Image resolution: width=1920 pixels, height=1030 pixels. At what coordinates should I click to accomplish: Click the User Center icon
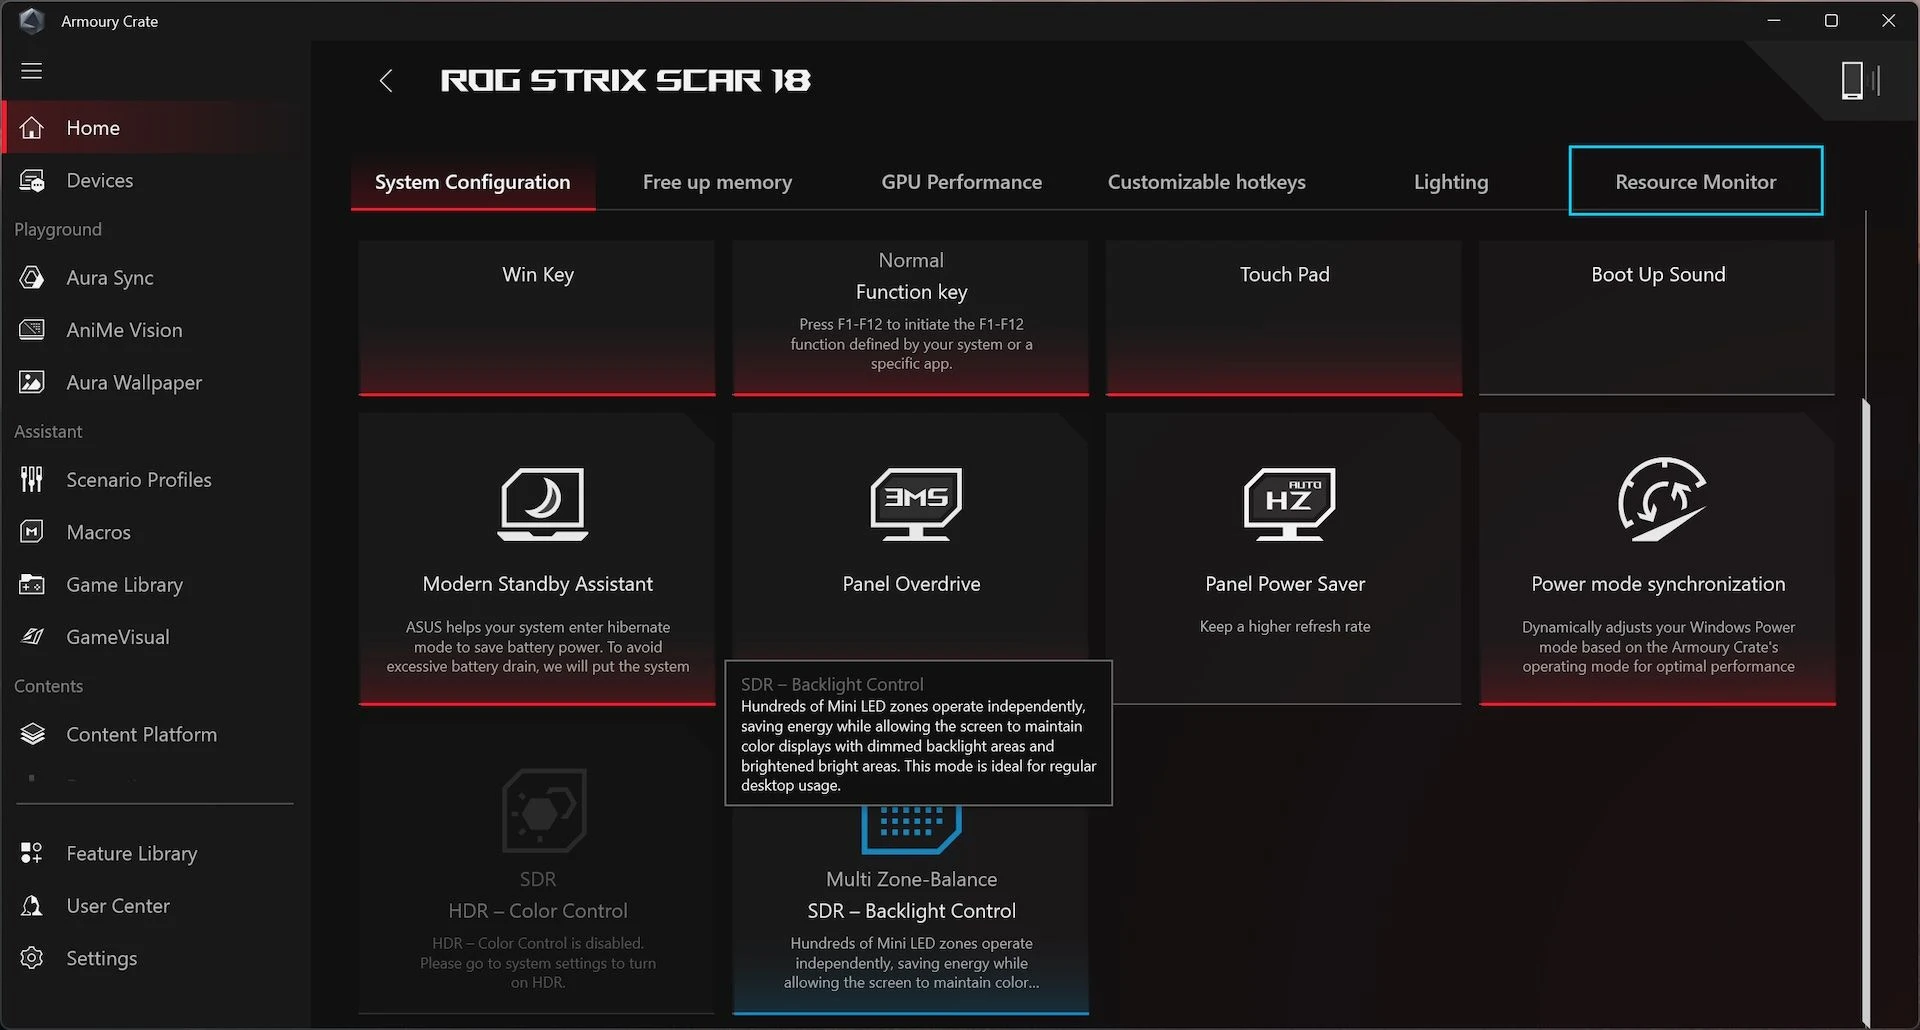coord(32,906)
